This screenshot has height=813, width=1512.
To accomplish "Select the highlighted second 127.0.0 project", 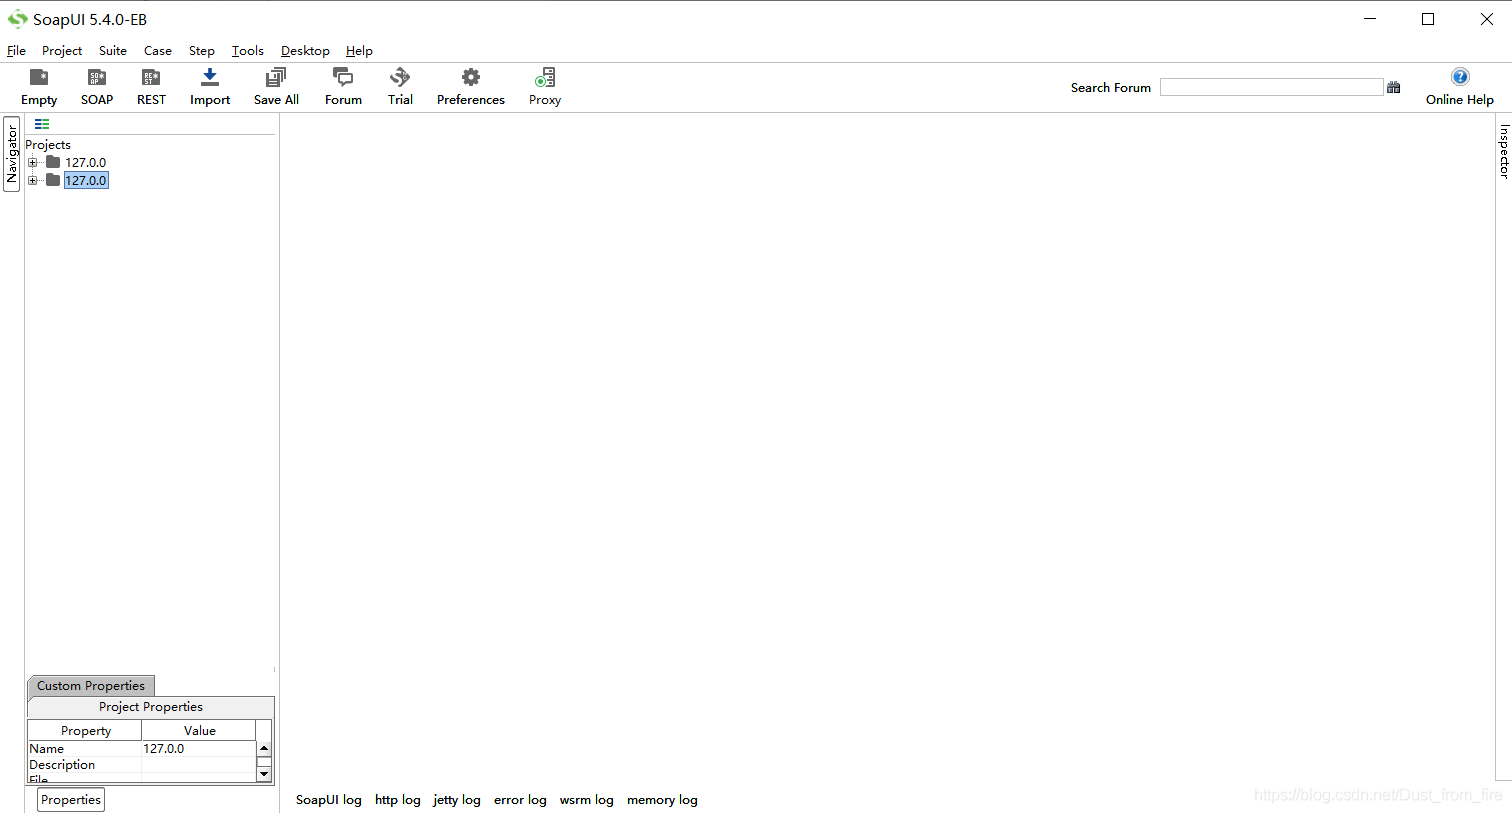I will pyautogui.click(x=86, y=181).
